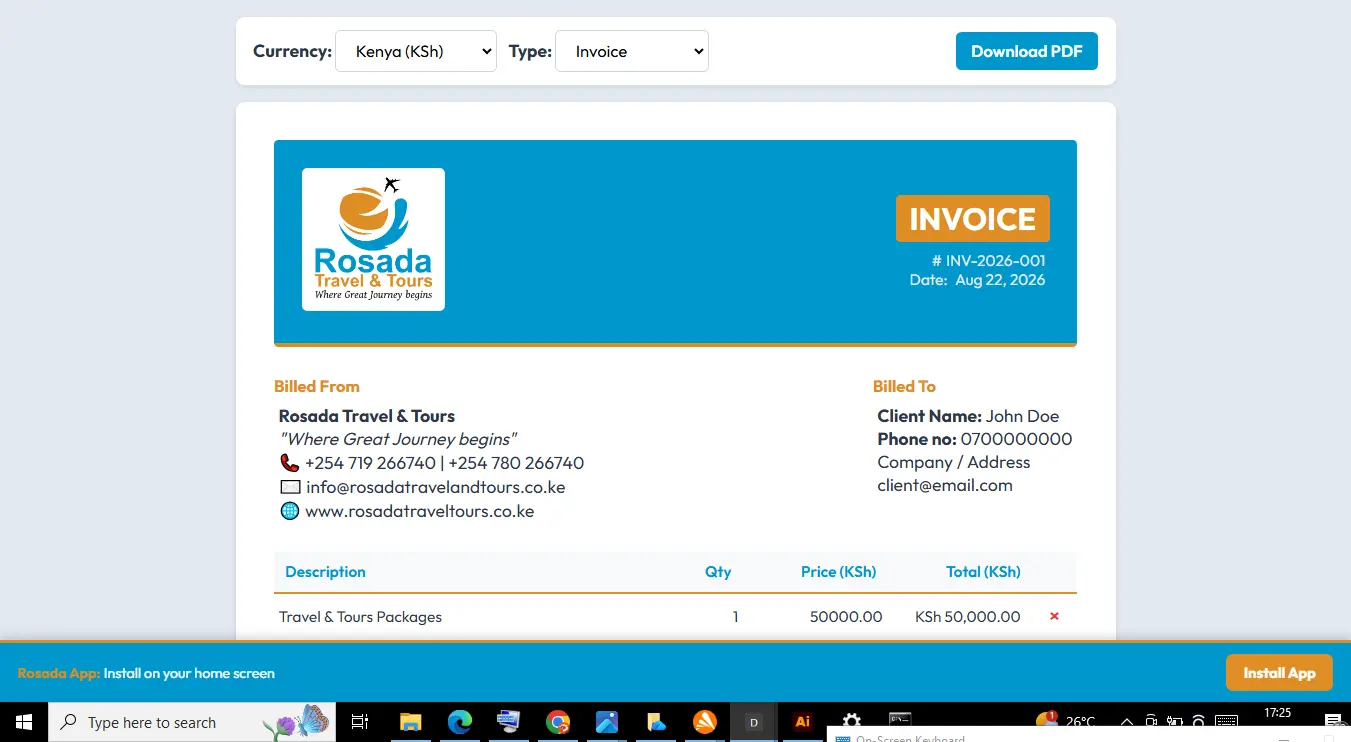Open the Windows Start menu
This screenshot has height=742, width=1351.
[x=24, y=722]
